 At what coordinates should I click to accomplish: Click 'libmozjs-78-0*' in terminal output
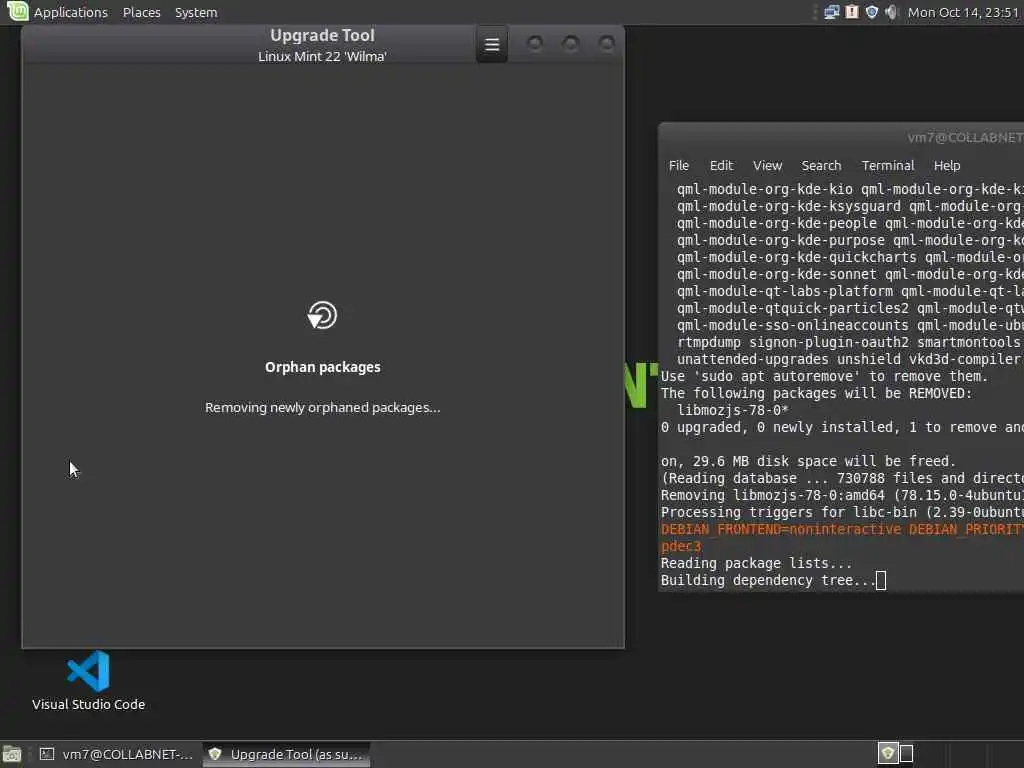pos(733,410)
